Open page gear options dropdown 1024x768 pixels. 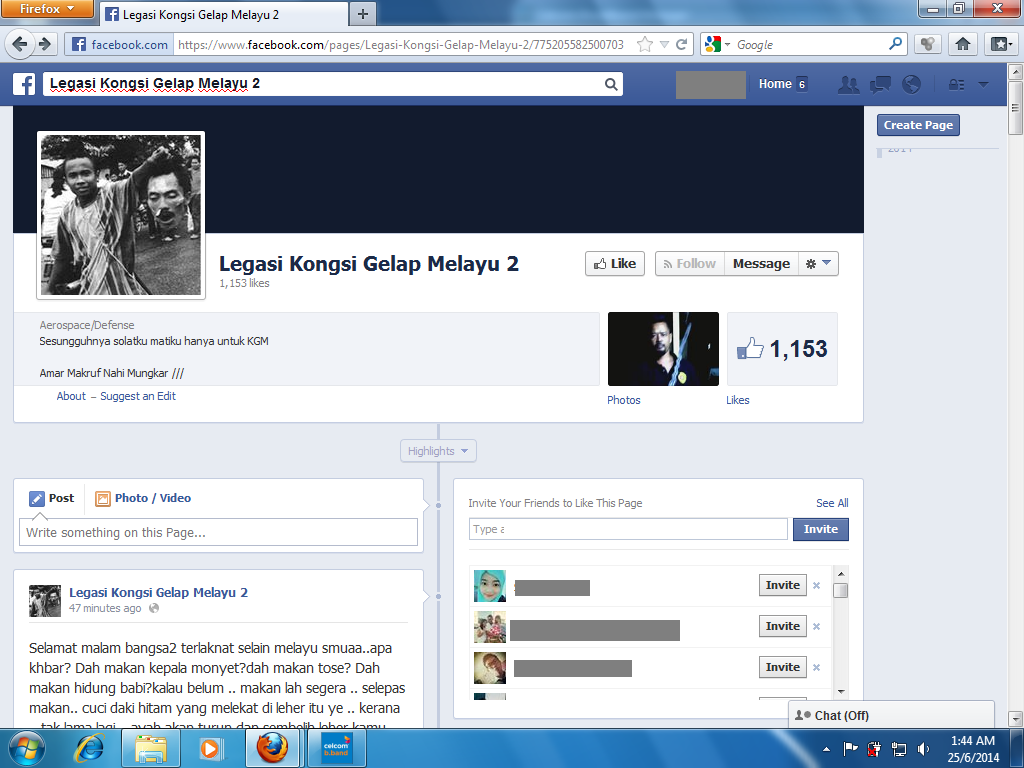click(x=818, y=264)
